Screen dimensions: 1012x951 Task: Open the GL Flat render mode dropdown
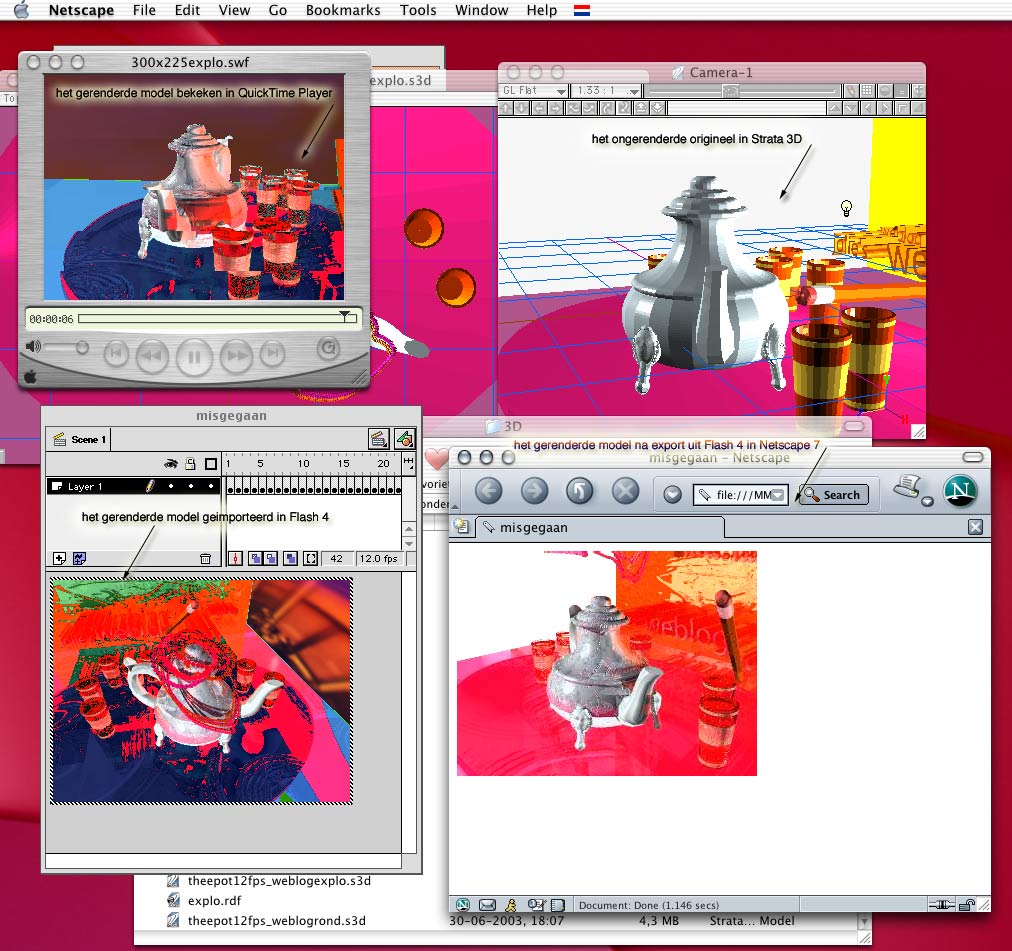(x=534, y=91)
